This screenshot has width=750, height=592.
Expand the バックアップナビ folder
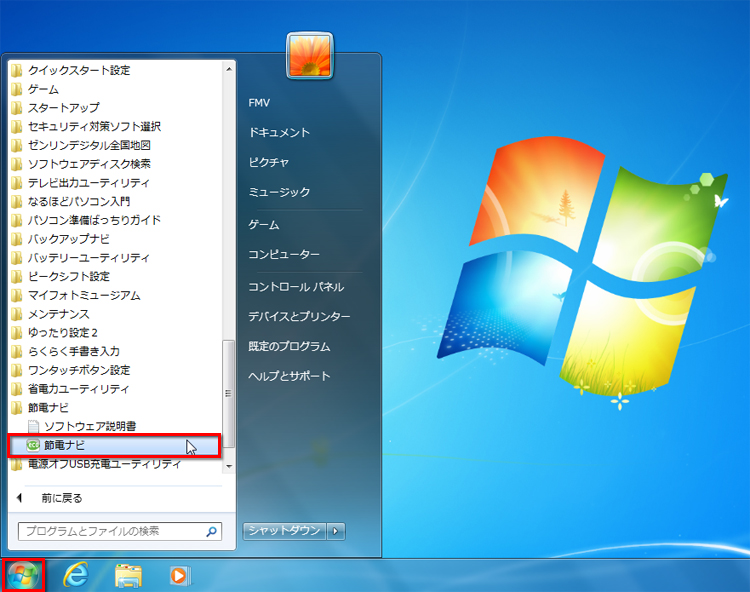coord(60,239)
